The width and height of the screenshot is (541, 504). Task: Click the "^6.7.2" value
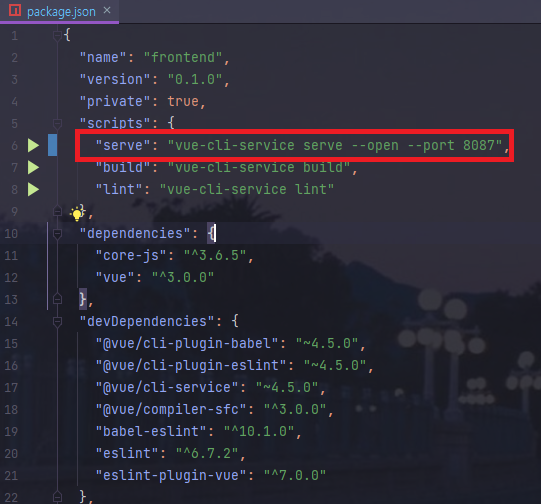click(x=207, y=454)
